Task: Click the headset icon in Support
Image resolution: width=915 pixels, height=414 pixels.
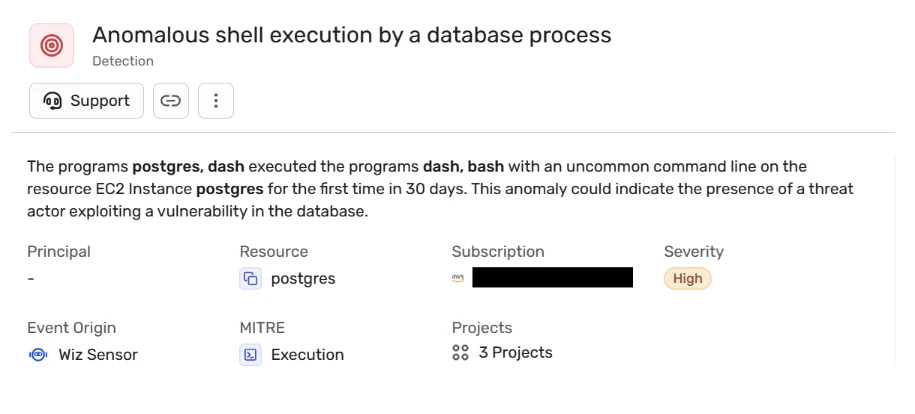Action: [53, 101]
